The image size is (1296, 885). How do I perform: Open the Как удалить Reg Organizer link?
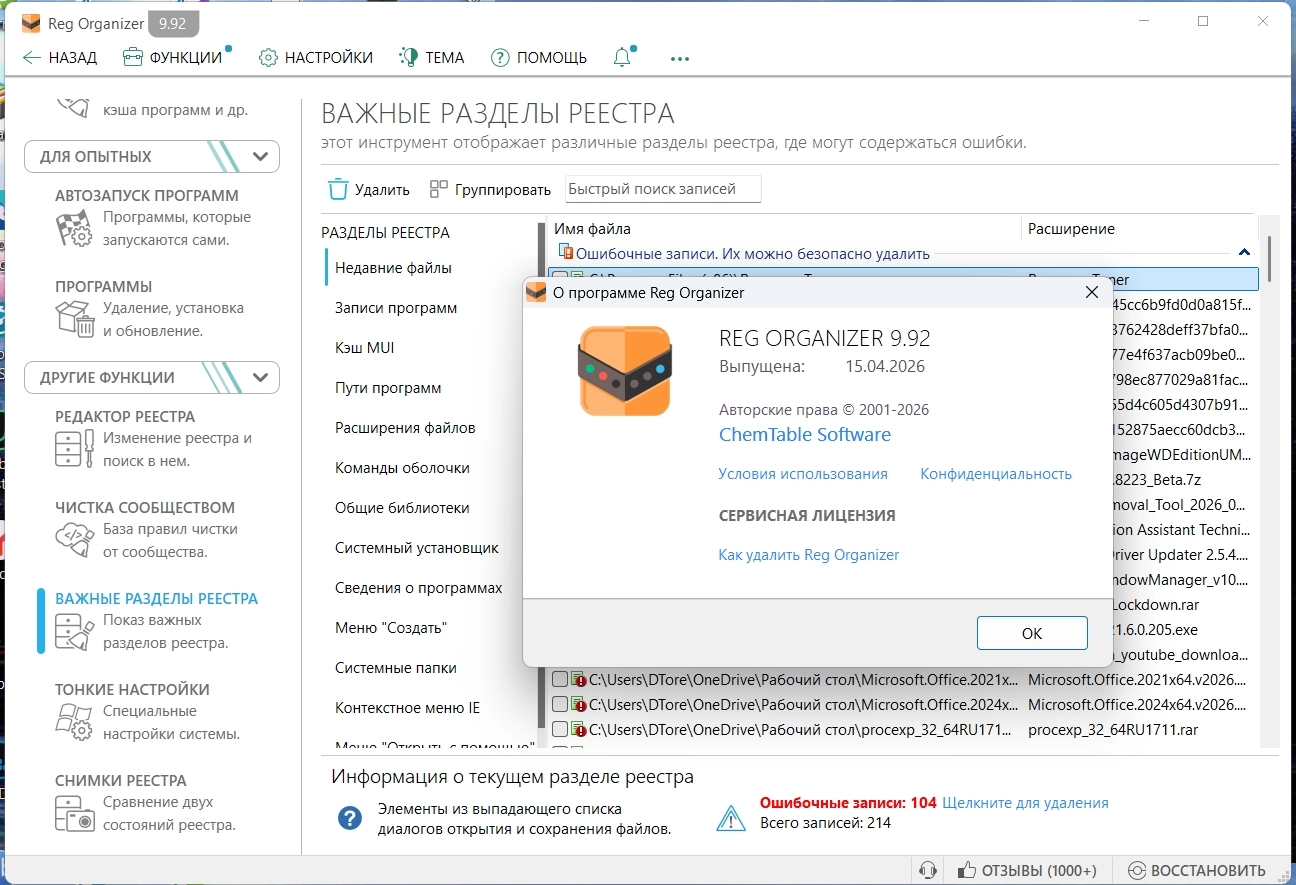[x=809, y=555]
